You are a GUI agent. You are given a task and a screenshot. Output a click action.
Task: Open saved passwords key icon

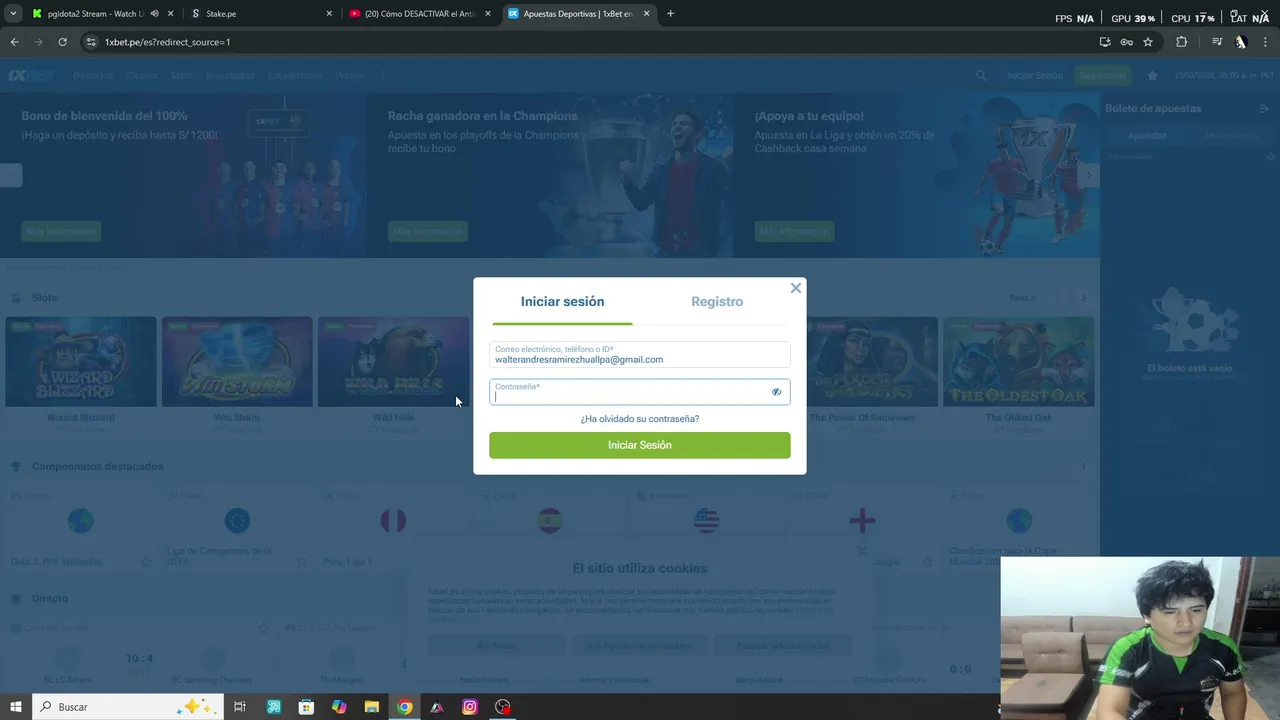point(1126,42)
